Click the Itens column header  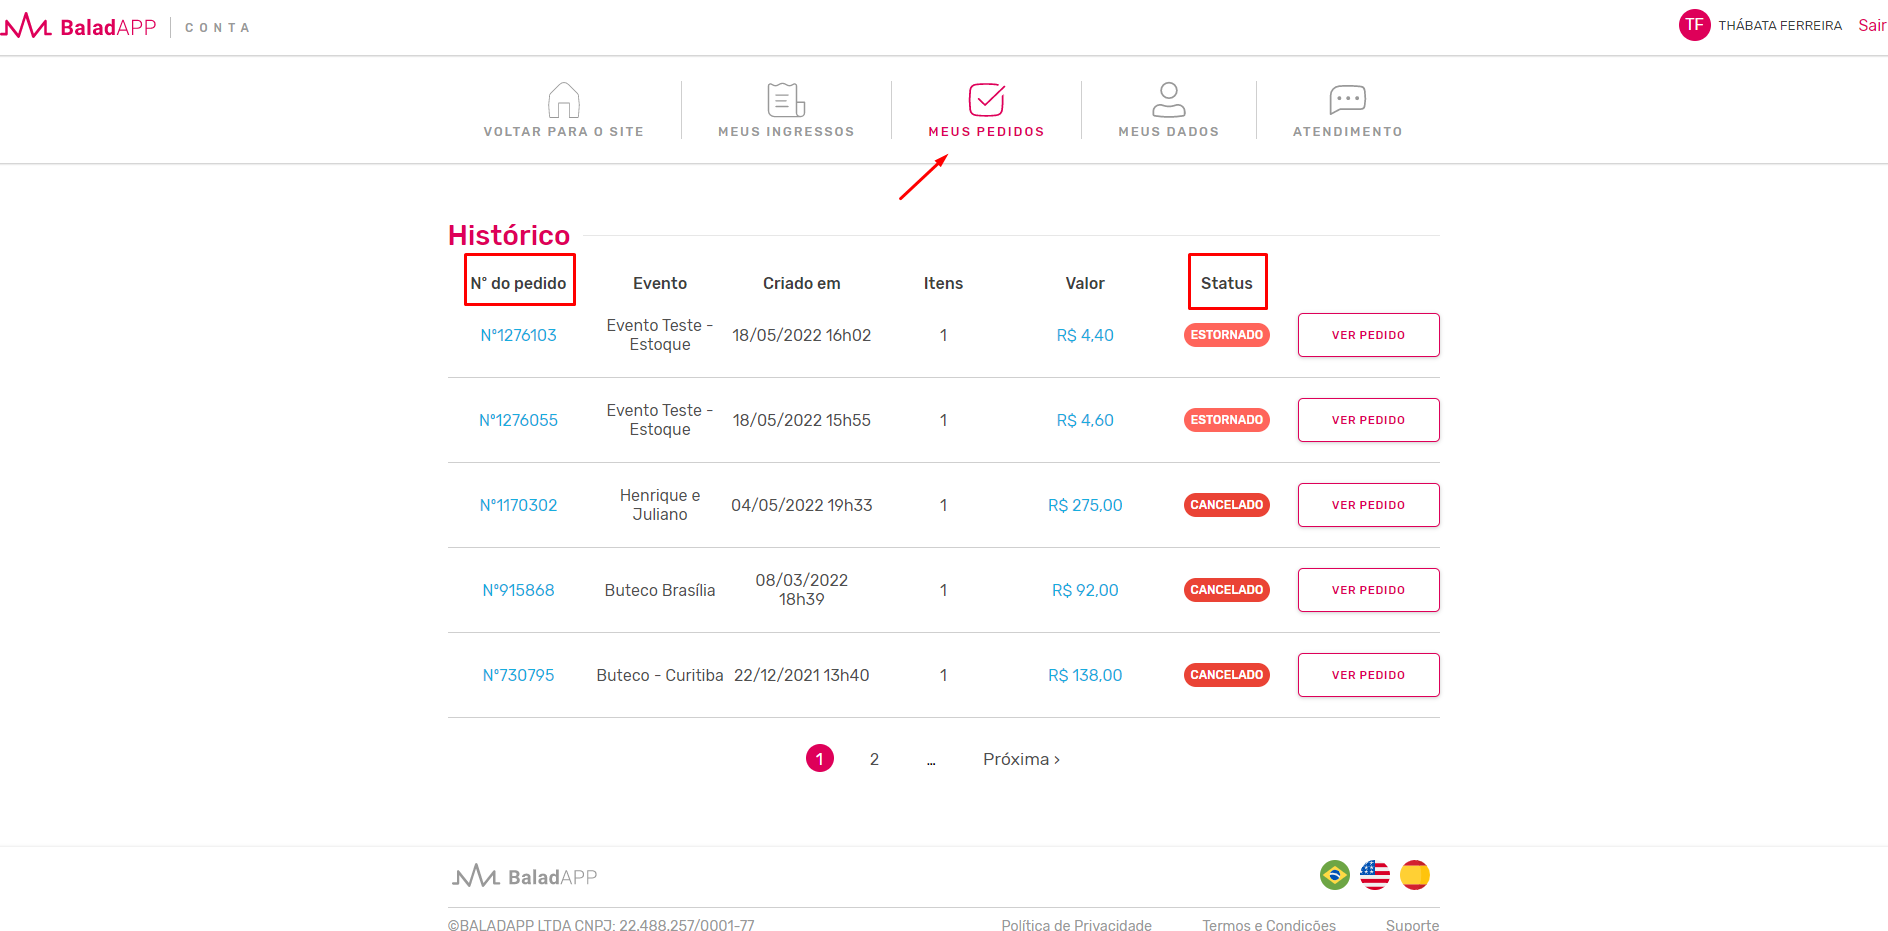(943, 283)
